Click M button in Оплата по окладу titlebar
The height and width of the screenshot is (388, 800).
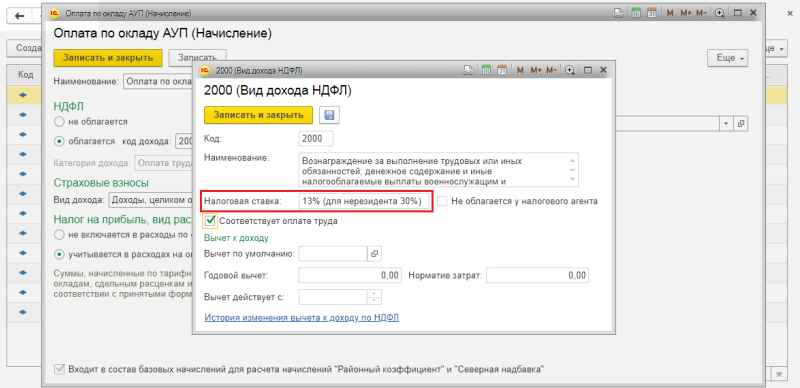[x=670, y=14]
